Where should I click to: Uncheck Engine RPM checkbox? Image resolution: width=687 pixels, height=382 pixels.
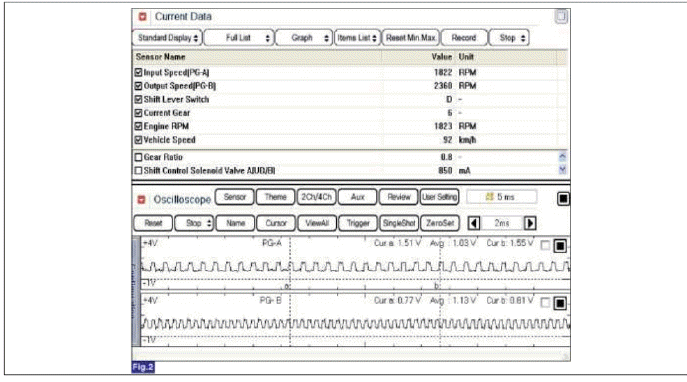pos(138,126)
